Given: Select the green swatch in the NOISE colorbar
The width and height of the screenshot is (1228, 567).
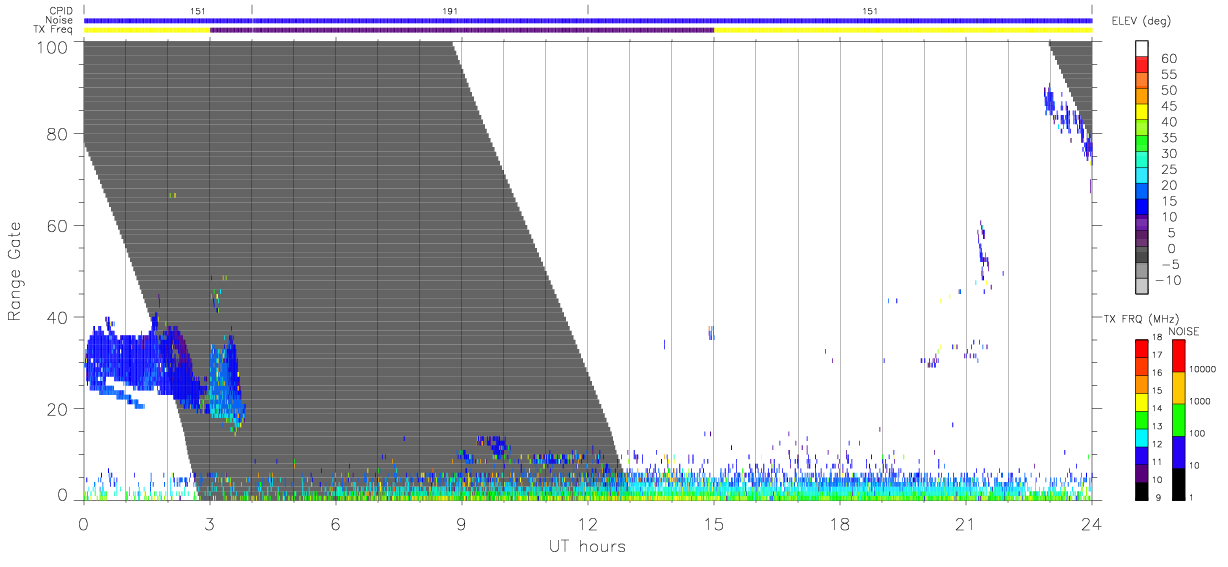Looking at the screenshot, I should point(1178,419).
